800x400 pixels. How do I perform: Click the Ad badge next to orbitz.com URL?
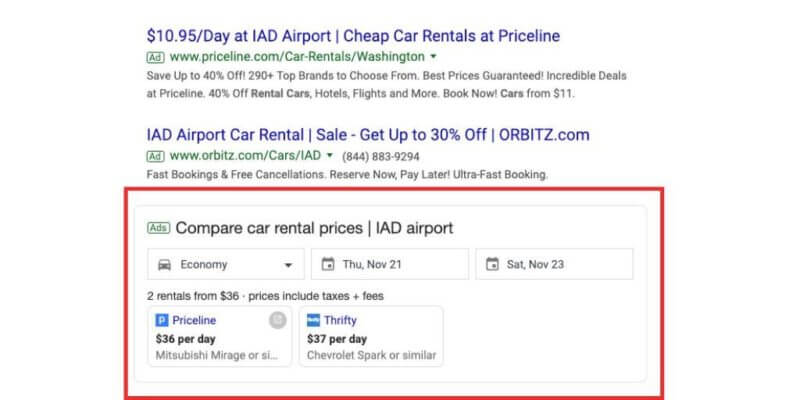155,157
